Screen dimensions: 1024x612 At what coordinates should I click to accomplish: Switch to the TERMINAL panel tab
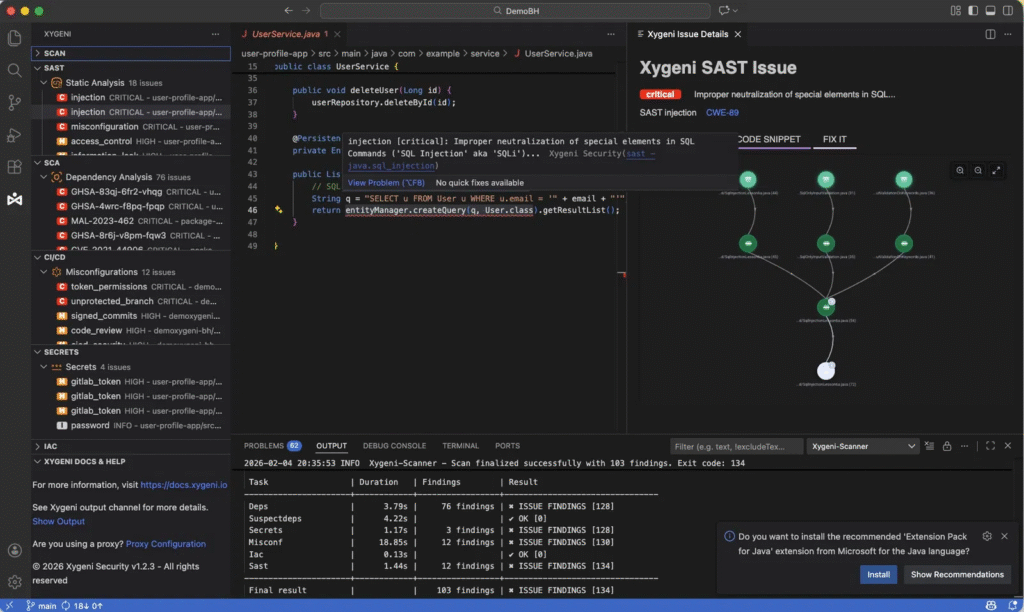(460, 445)
